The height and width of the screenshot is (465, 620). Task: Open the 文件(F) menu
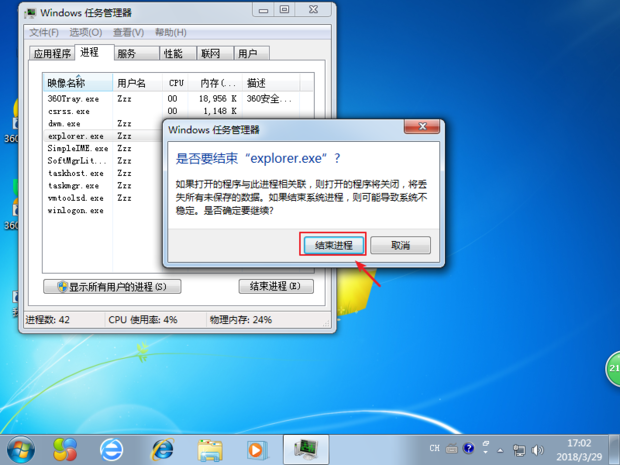point(44,32)
